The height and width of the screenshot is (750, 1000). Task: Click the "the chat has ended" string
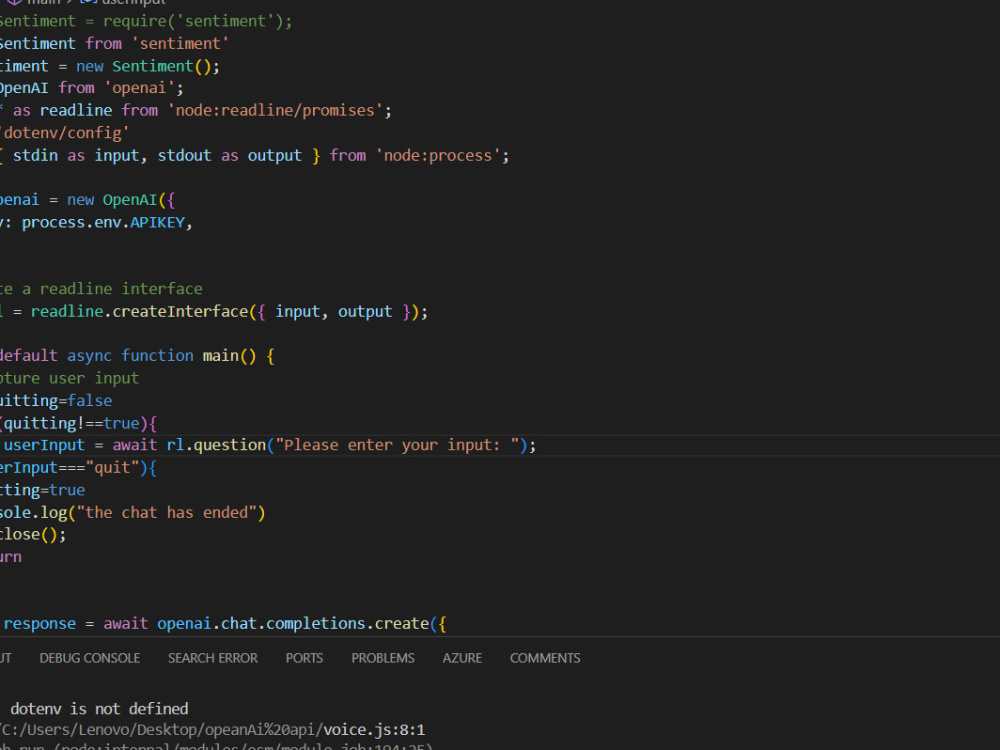click(x=166, y=513)
